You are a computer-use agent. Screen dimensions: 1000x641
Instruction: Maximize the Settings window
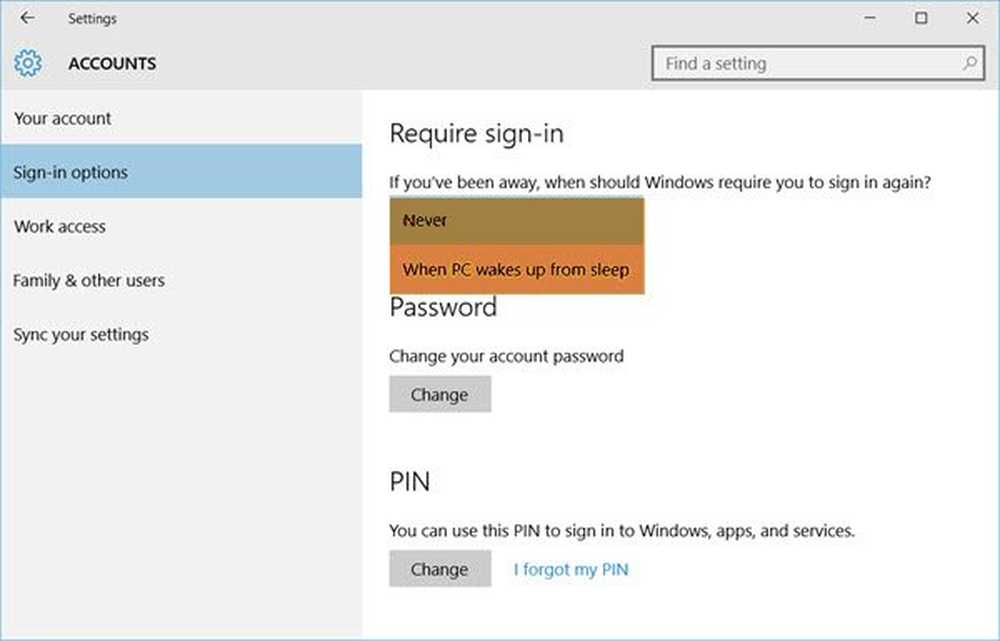(921, 18)
